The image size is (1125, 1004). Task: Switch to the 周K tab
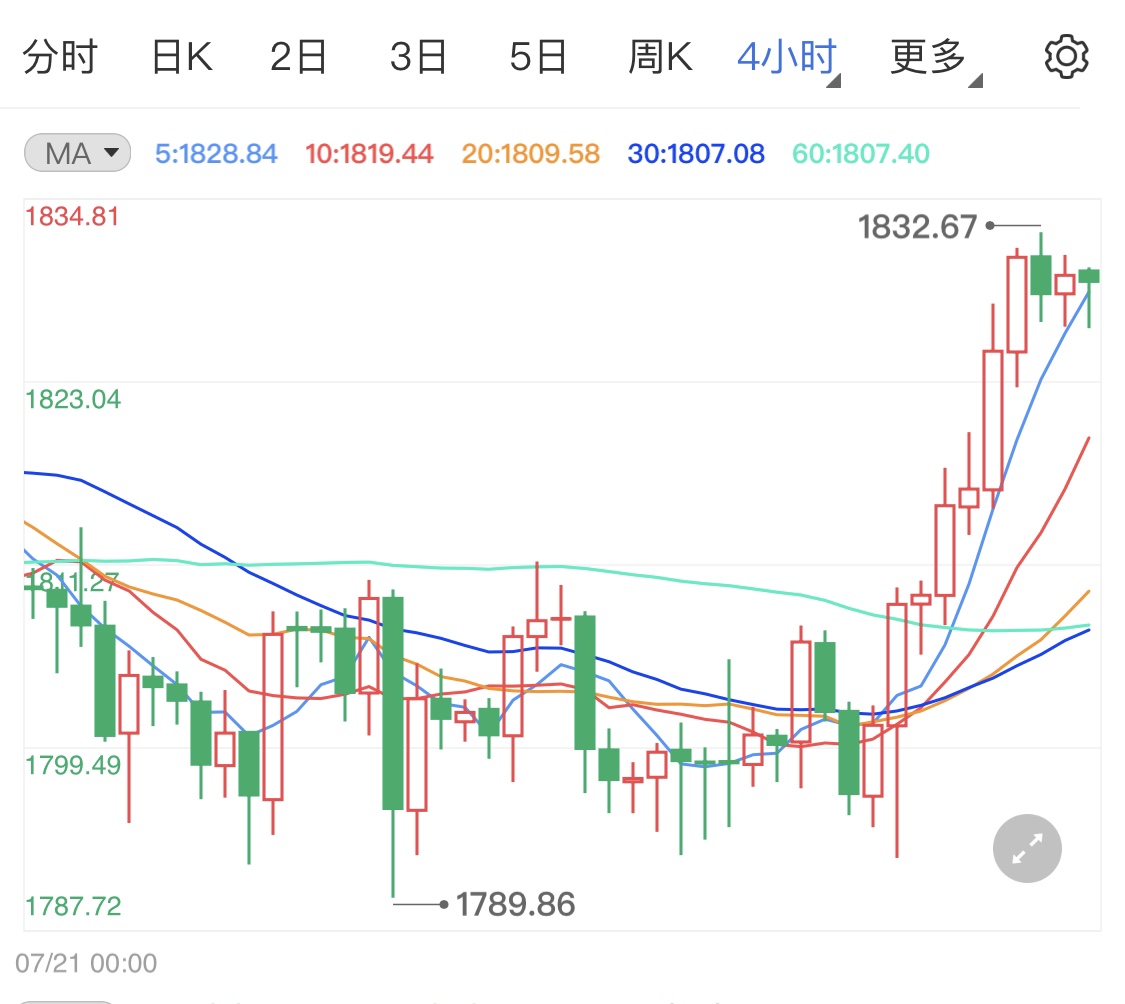(x=660, y=57)
